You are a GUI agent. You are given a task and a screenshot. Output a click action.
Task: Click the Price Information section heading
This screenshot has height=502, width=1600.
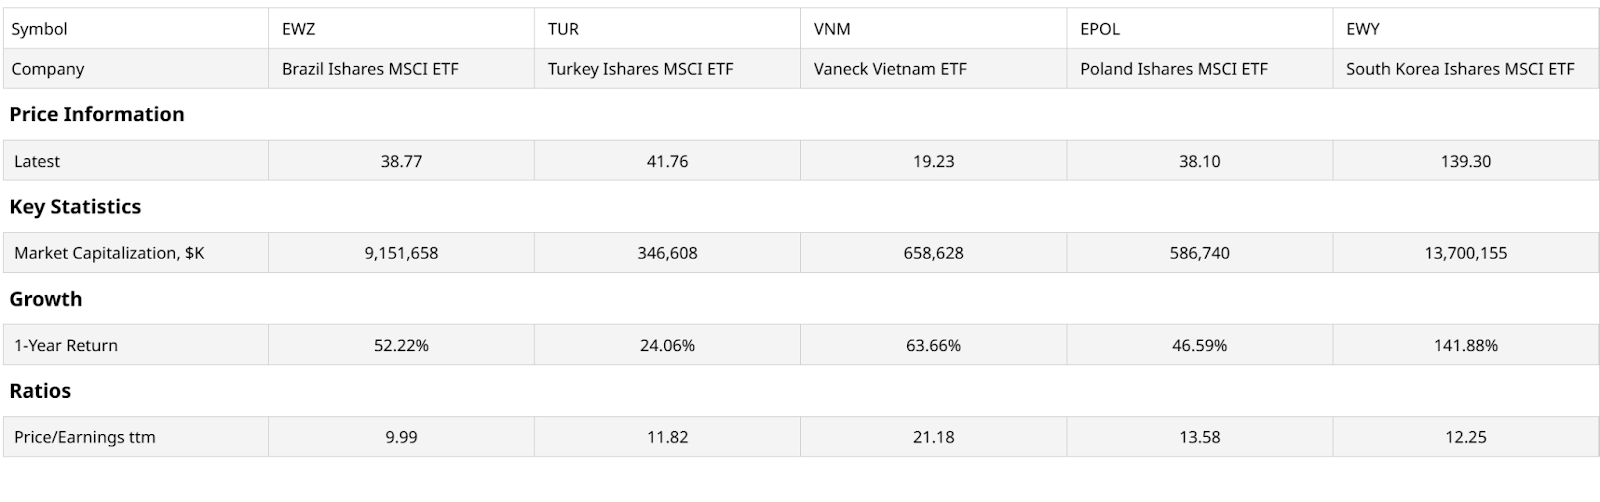97,114
